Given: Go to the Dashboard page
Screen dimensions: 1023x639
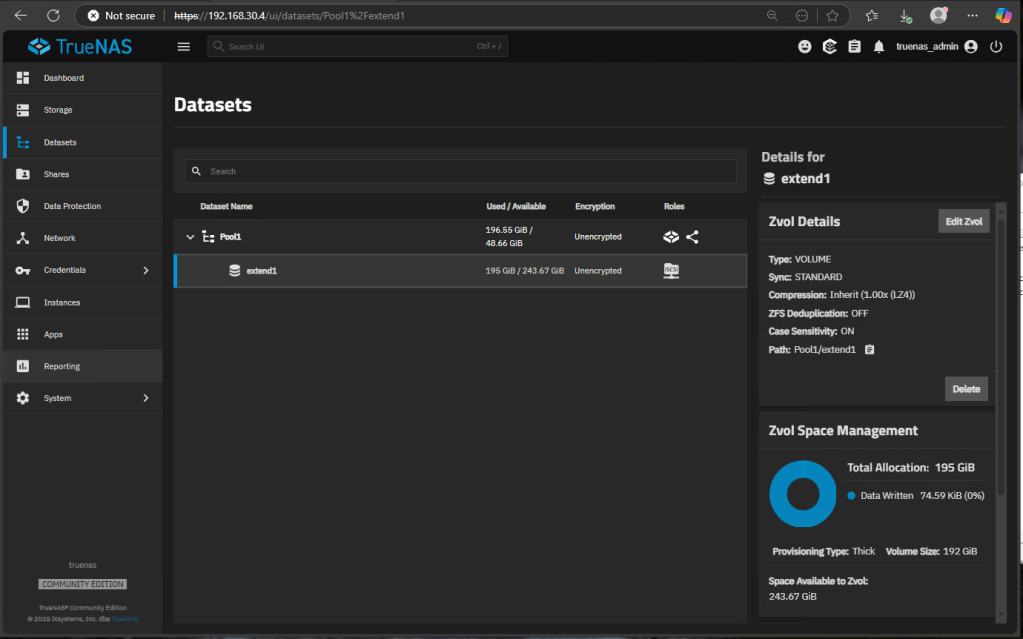Looking at the screenshot, I should [64, 78].
